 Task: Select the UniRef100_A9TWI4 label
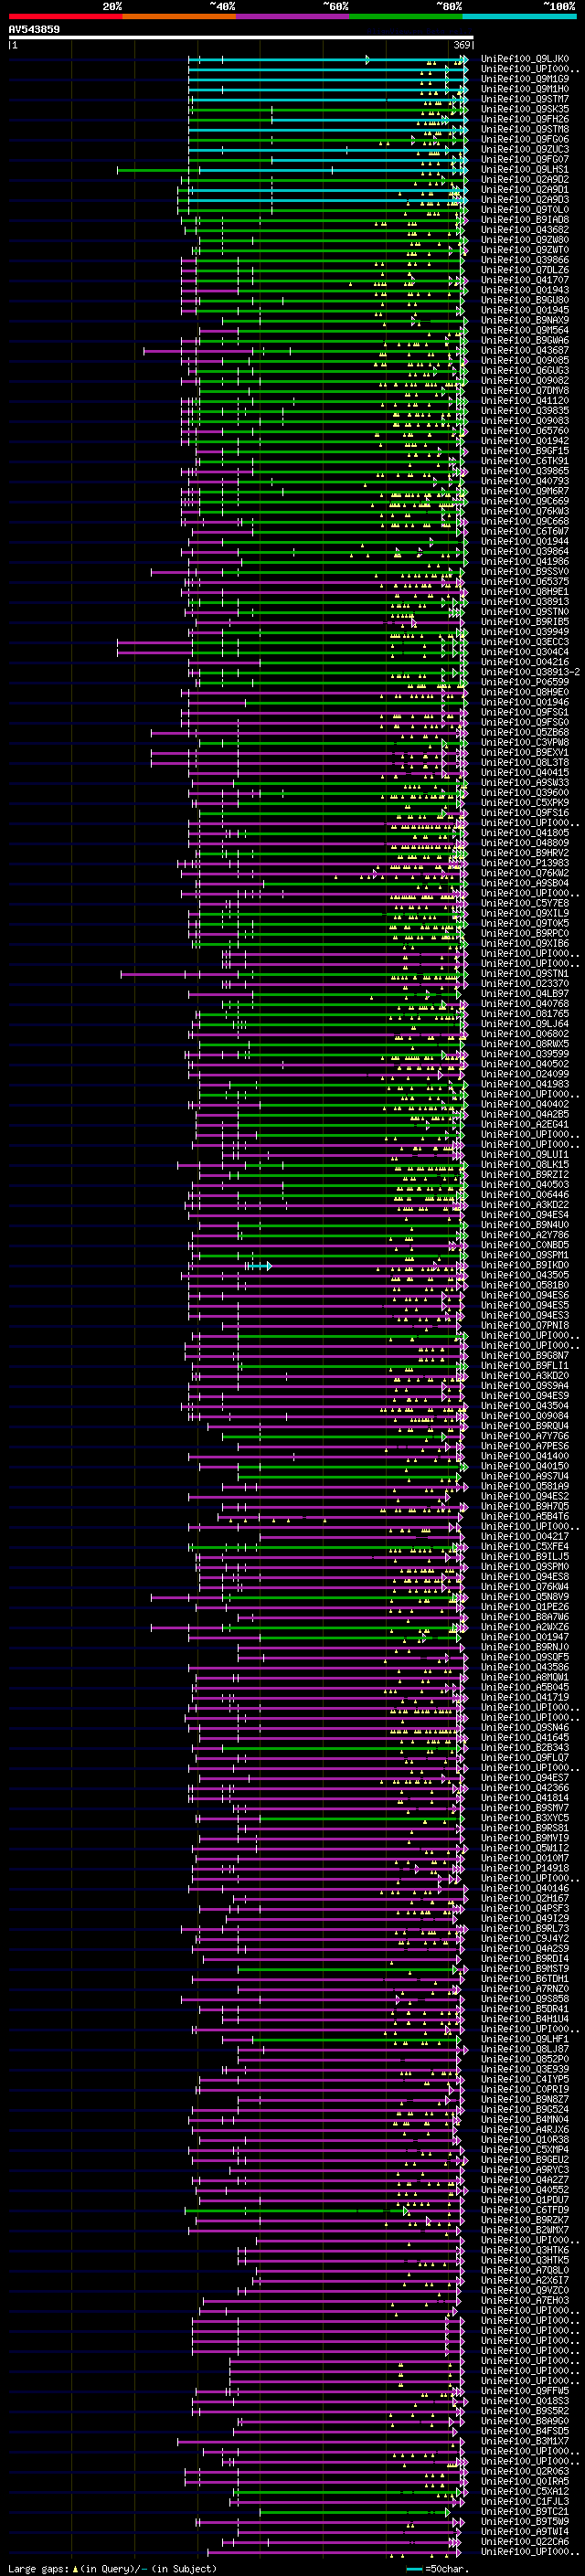(525, 2532)
